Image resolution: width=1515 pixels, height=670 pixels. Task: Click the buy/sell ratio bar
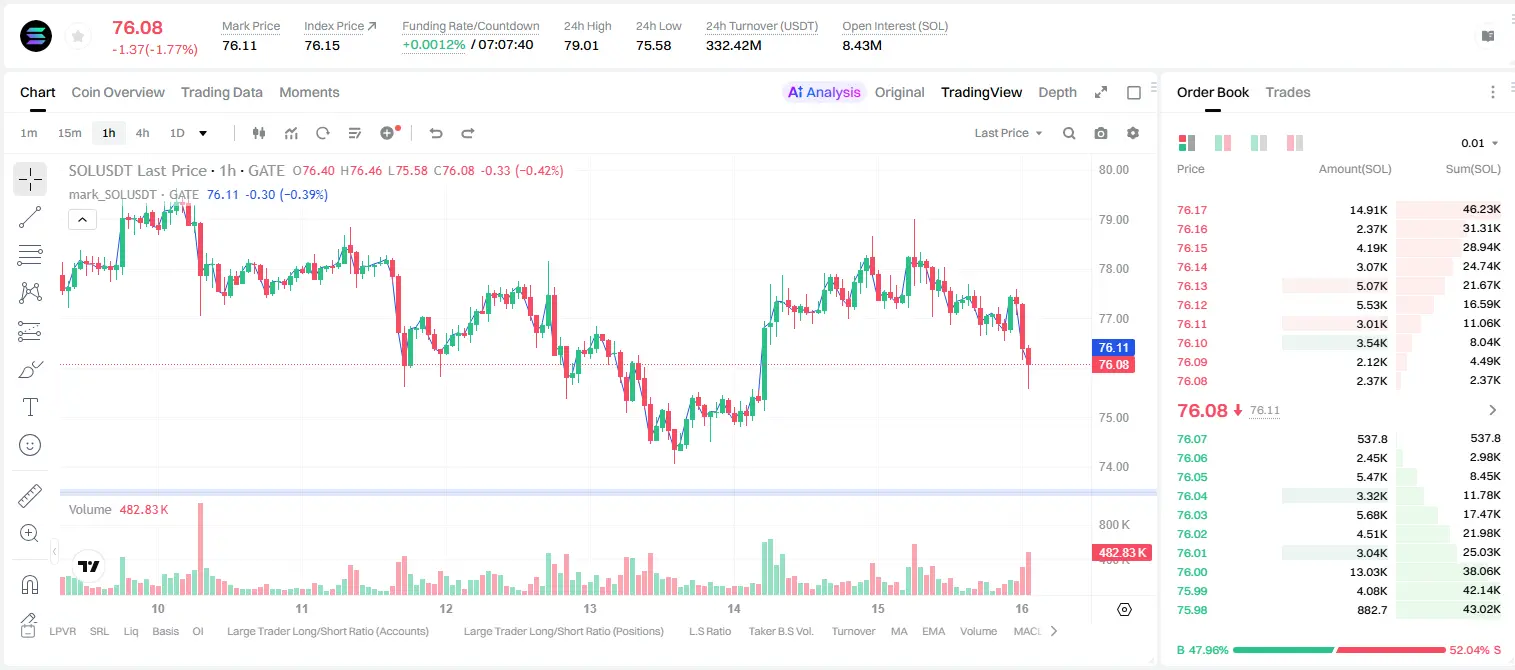(1339, 650)
